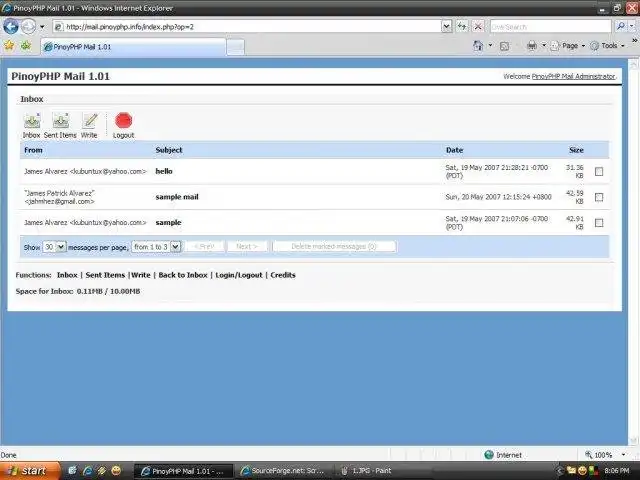Expand recent pages arrow beside Forward
The height and width of the screenshot is (480, 640).
(42, 27)
